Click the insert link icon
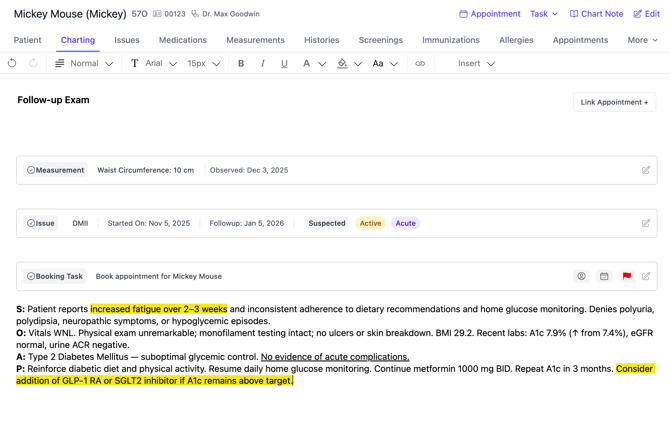This screenshot has height=424, width=670. point(420,63)
